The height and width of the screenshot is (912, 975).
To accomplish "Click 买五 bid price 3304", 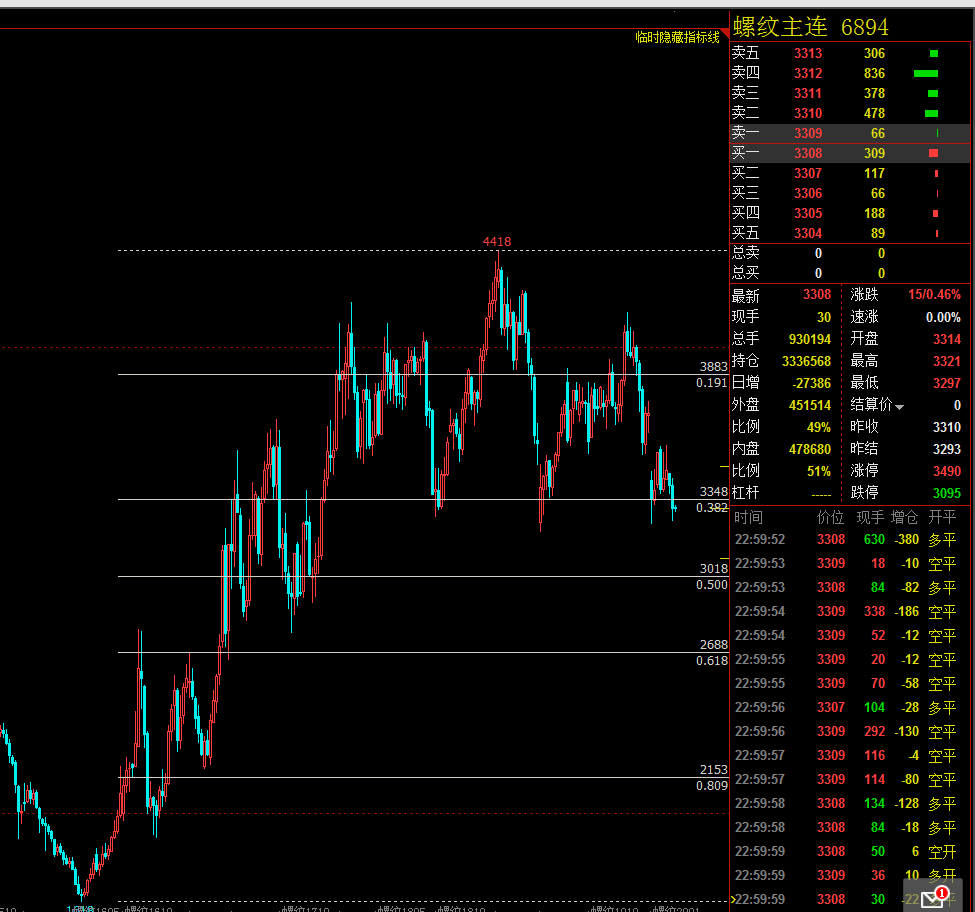I will point(808,233).
